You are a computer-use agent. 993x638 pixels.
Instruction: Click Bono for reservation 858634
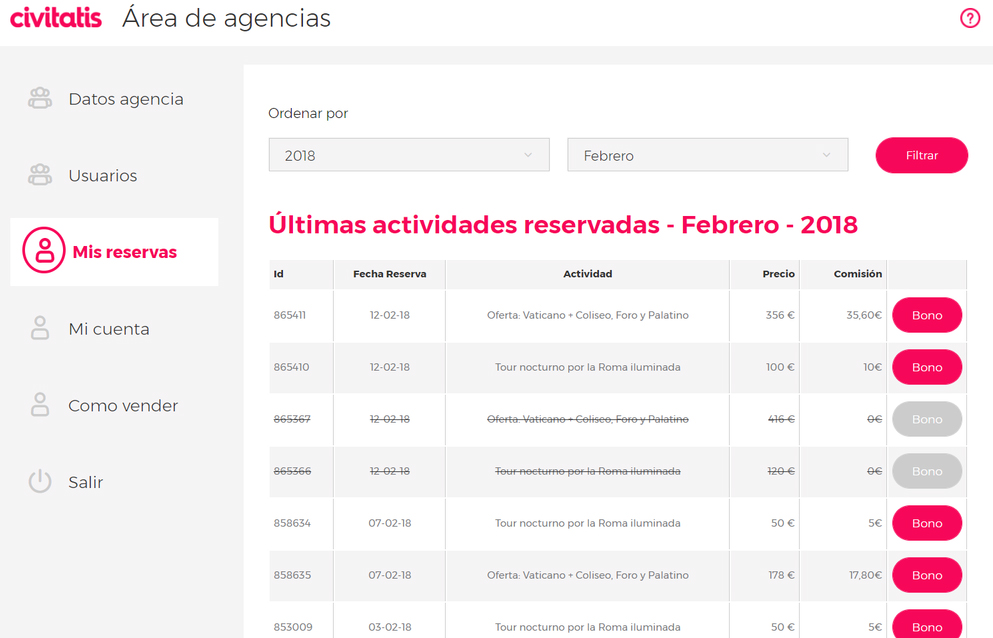coord(926,523)
